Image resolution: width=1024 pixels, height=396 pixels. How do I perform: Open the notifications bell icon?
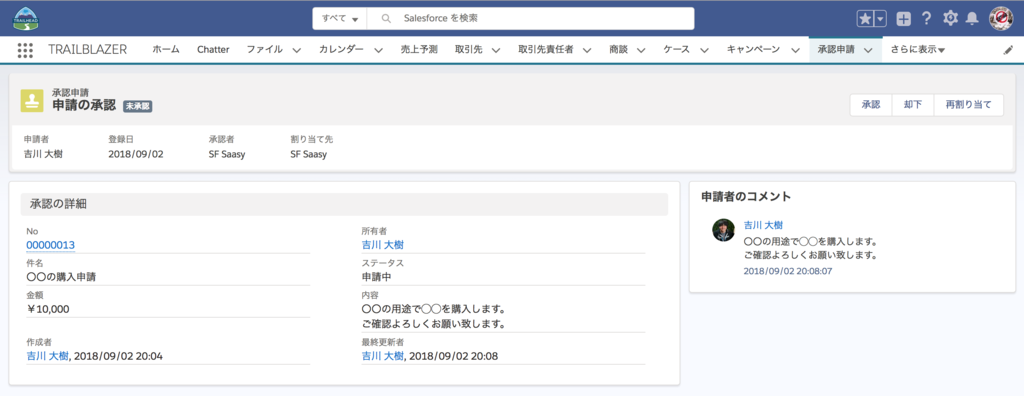pyautogui.click(x=972, y=18)
